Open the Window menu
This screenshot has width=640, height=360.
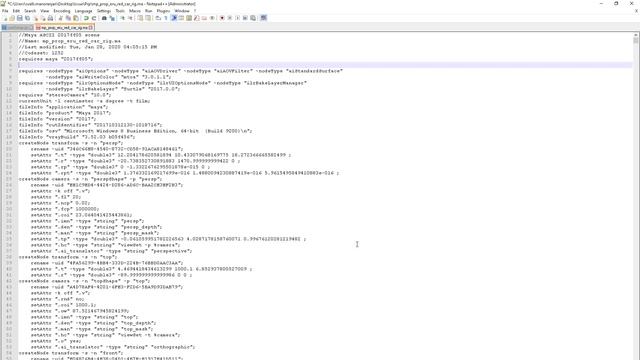(182, 11)
